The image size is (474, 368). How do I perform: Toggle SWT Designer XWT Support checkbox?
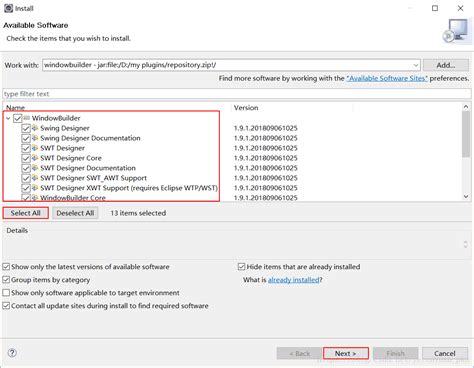tap(26, 188)
